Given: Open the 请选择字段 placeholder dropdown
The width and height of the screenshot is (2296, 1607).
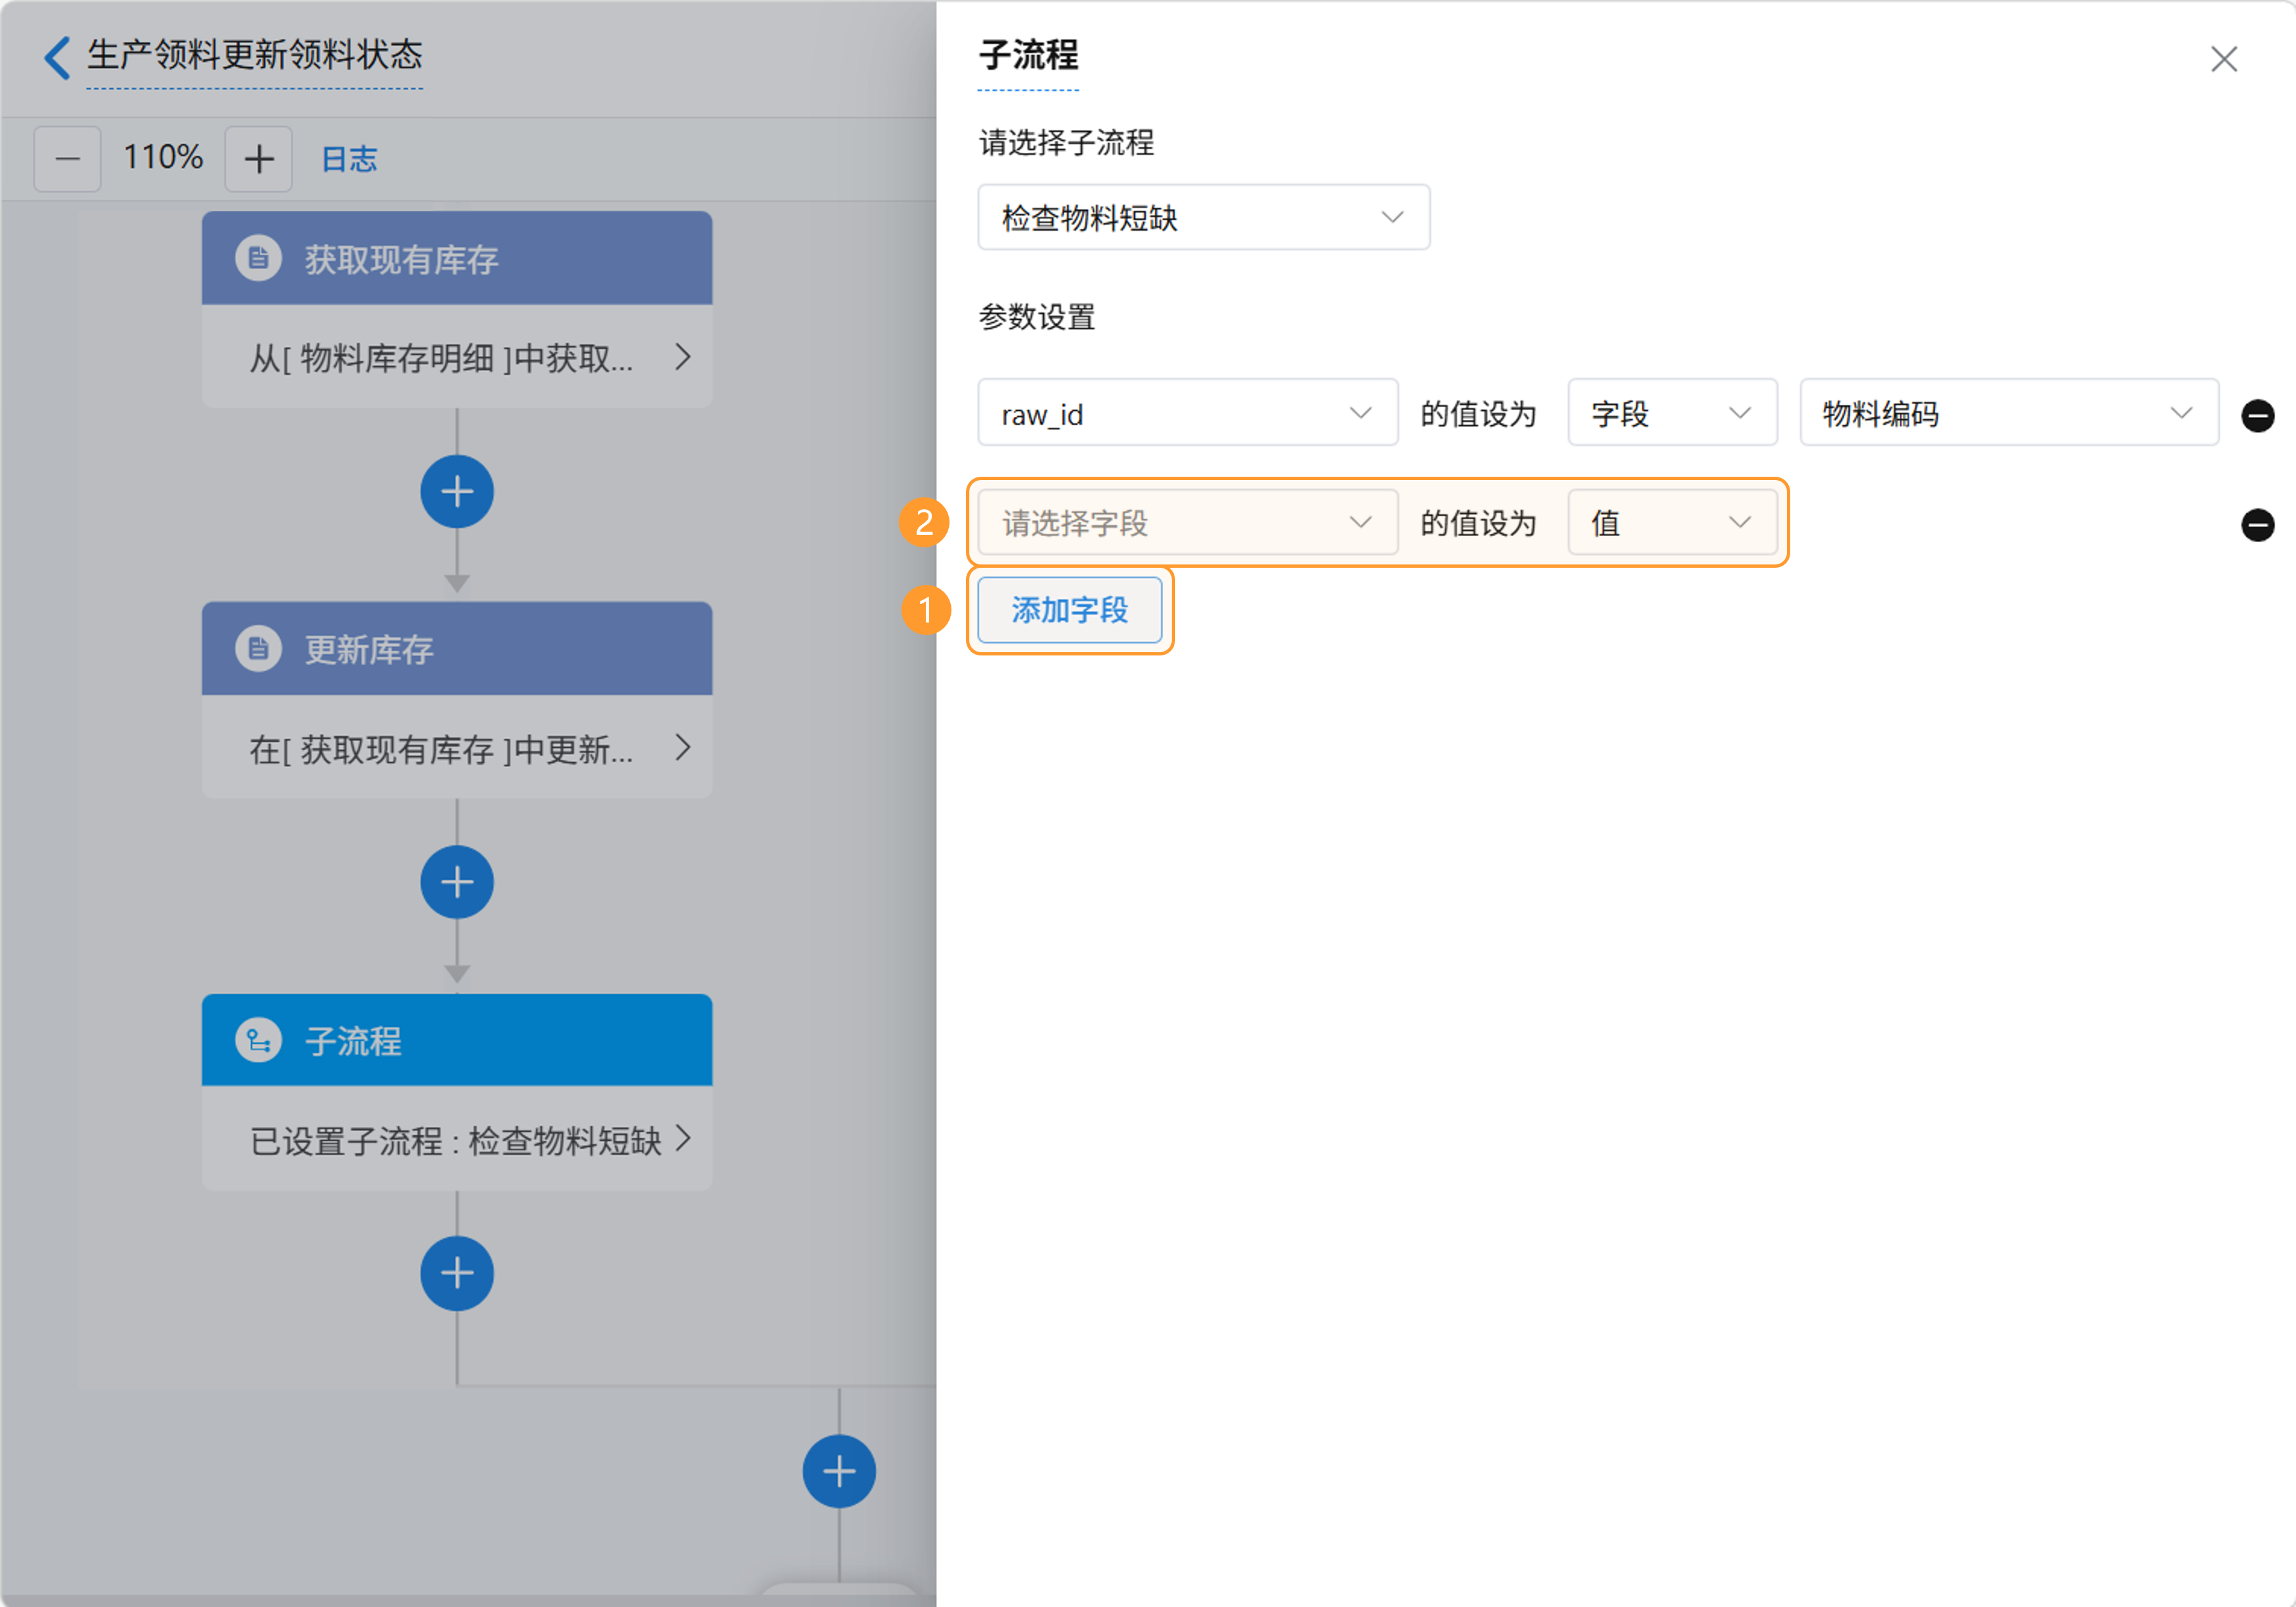Looking at the screenshot, I should [x=1187, y=522].
